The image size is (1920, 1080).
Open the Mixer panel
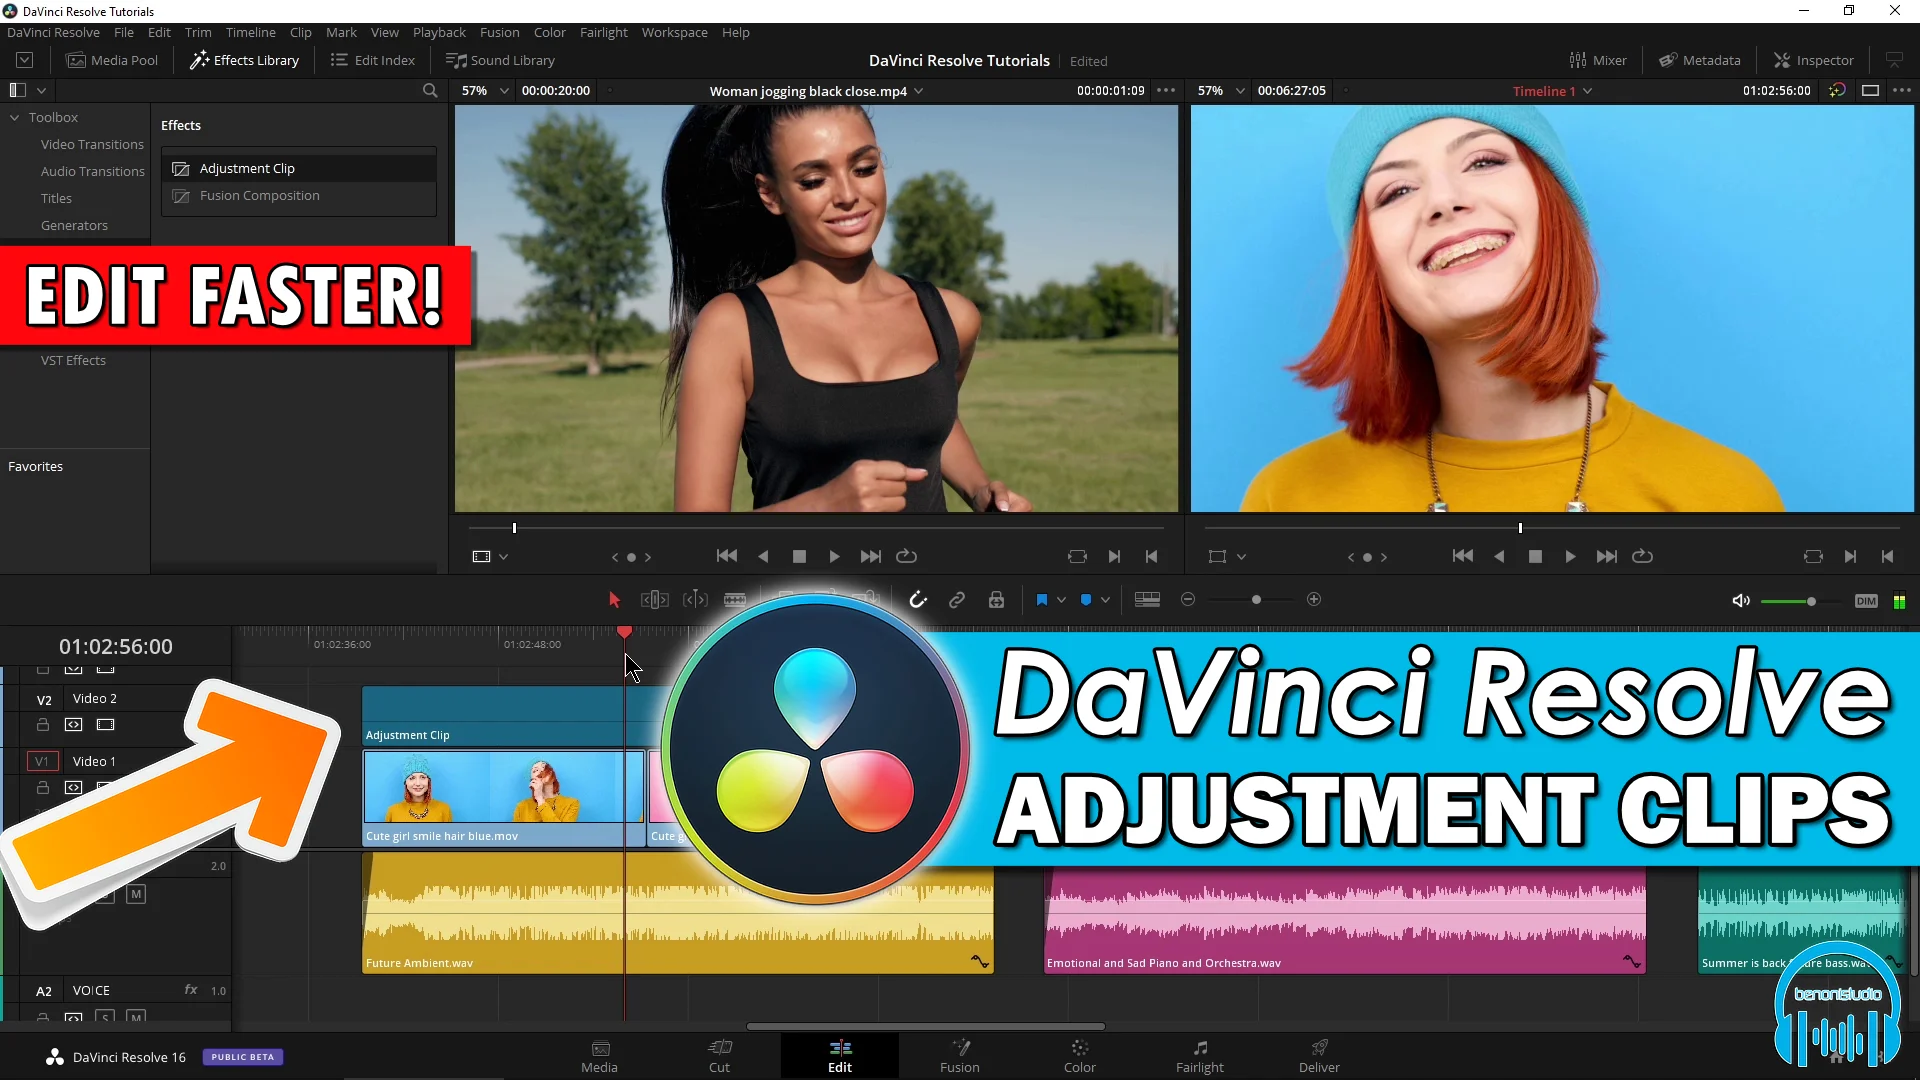[1597, 60]
